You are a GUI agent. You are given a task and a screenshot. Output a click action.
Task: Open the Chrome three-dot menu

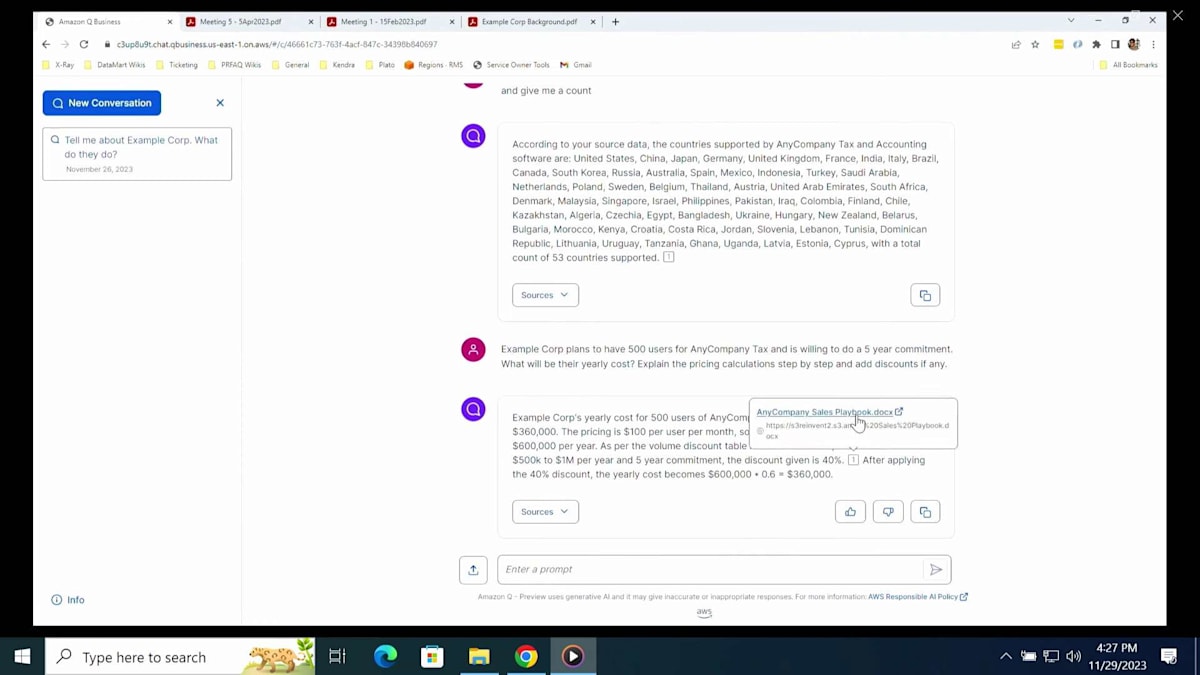pos(1153,44)
